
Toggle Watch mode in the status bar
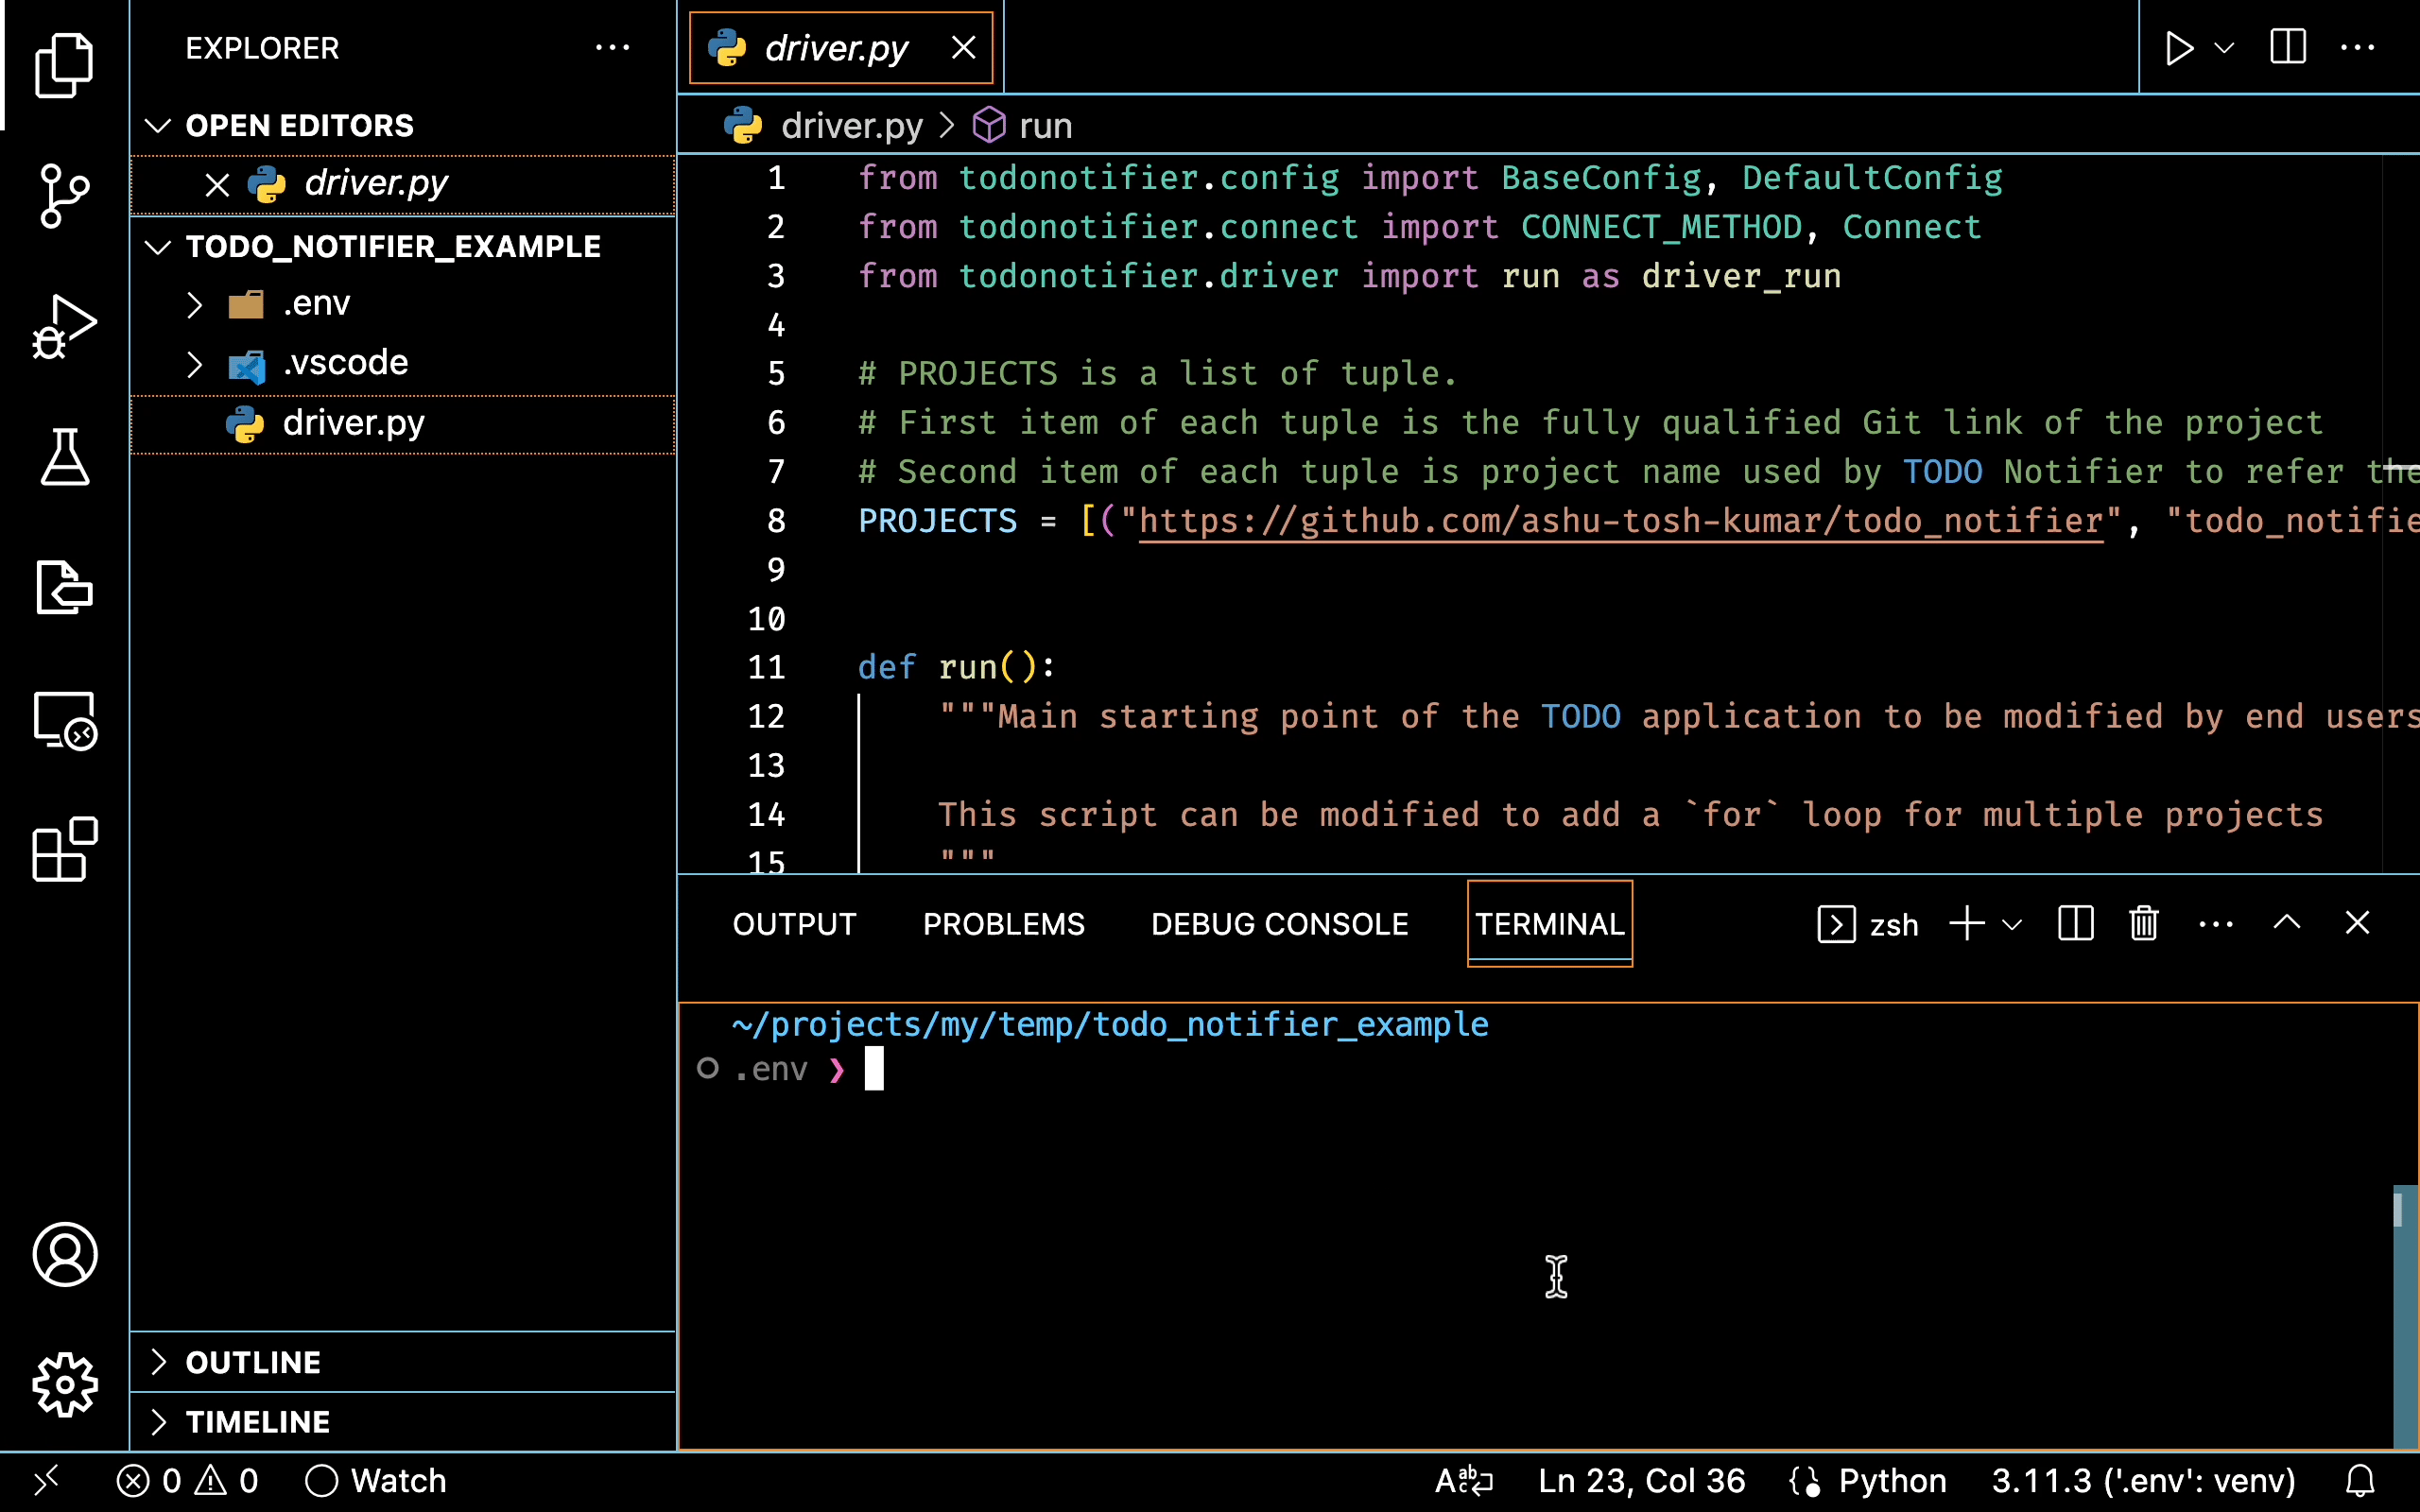375,1481
